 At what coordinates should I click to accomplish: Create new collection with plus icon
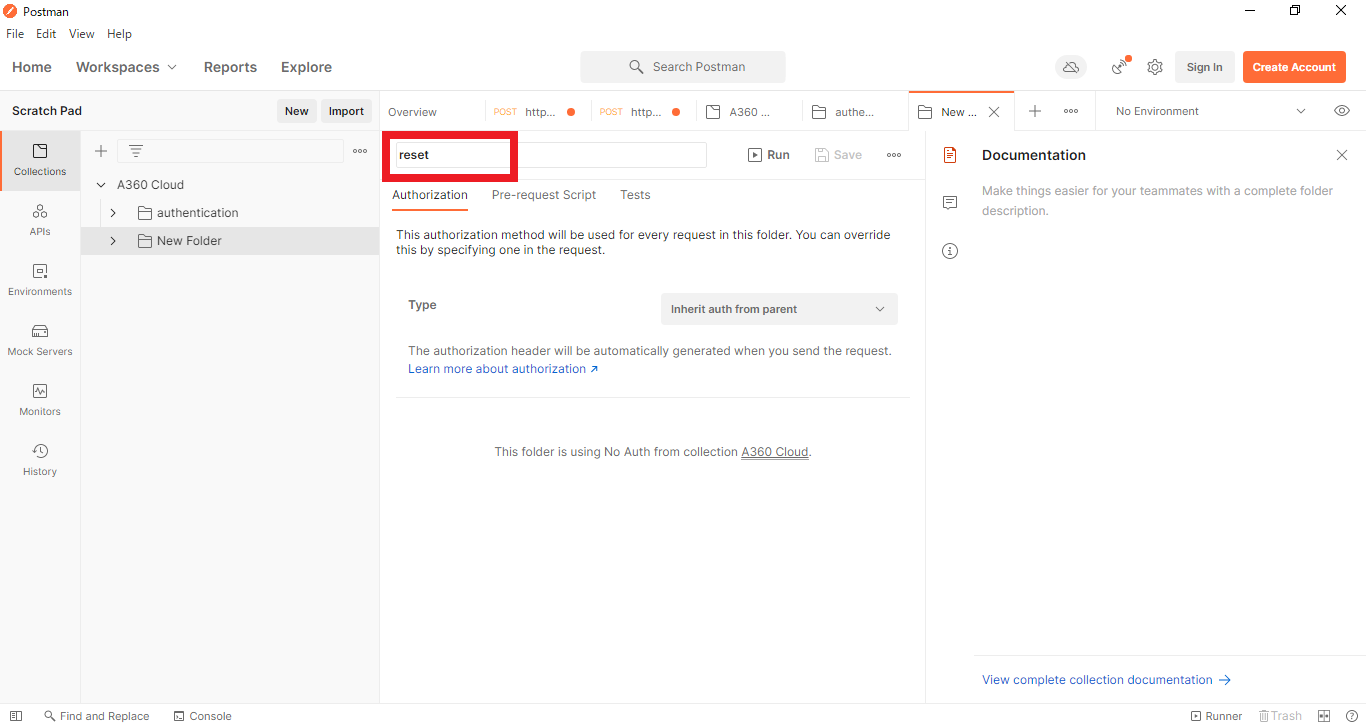pos(101,151)
